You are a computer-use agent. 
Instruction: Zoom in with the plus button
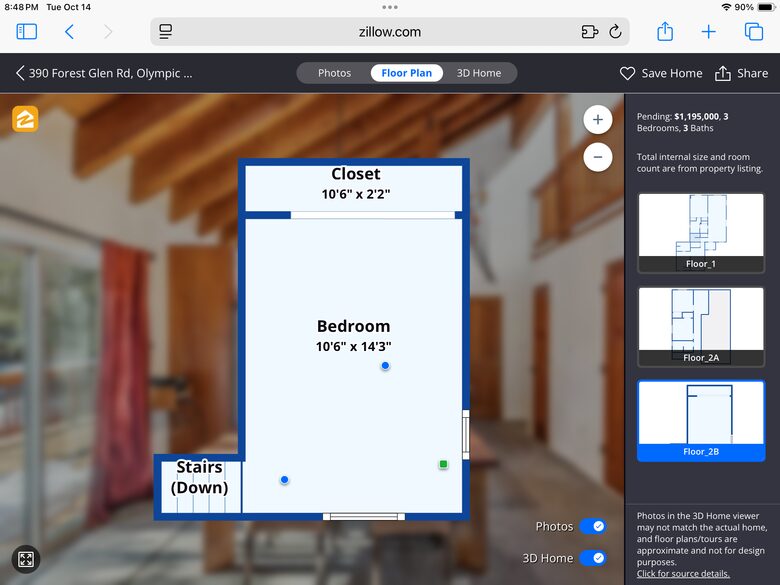coord(597,120)
